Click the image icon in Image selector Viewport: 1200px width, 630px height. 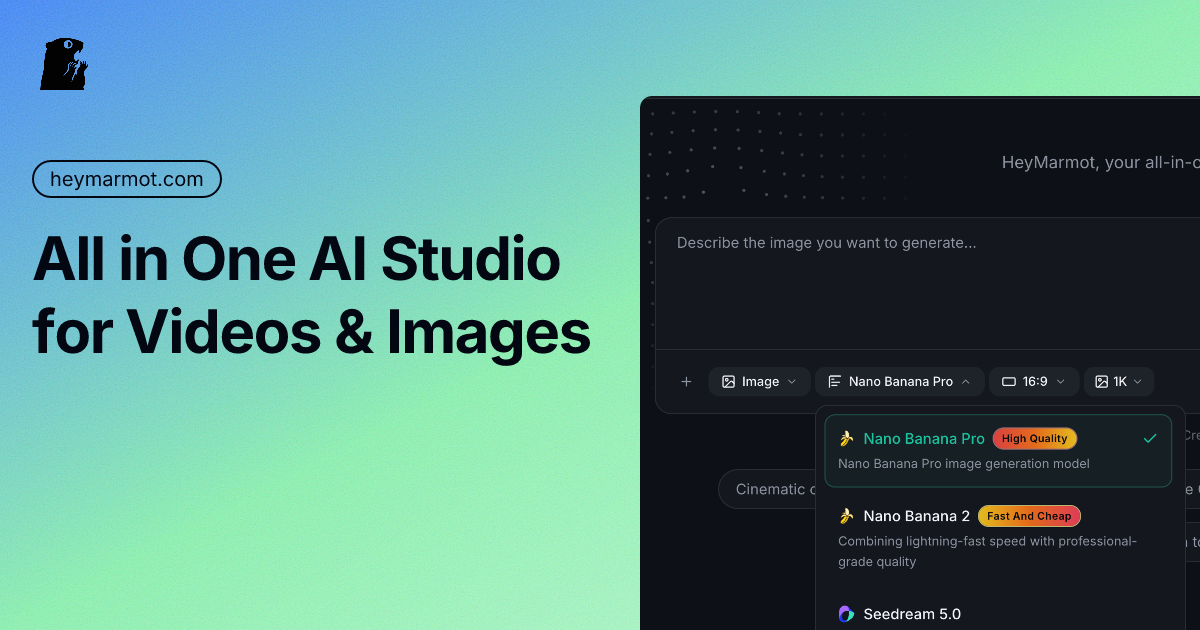pyautogui.click(x=729, y=381)
